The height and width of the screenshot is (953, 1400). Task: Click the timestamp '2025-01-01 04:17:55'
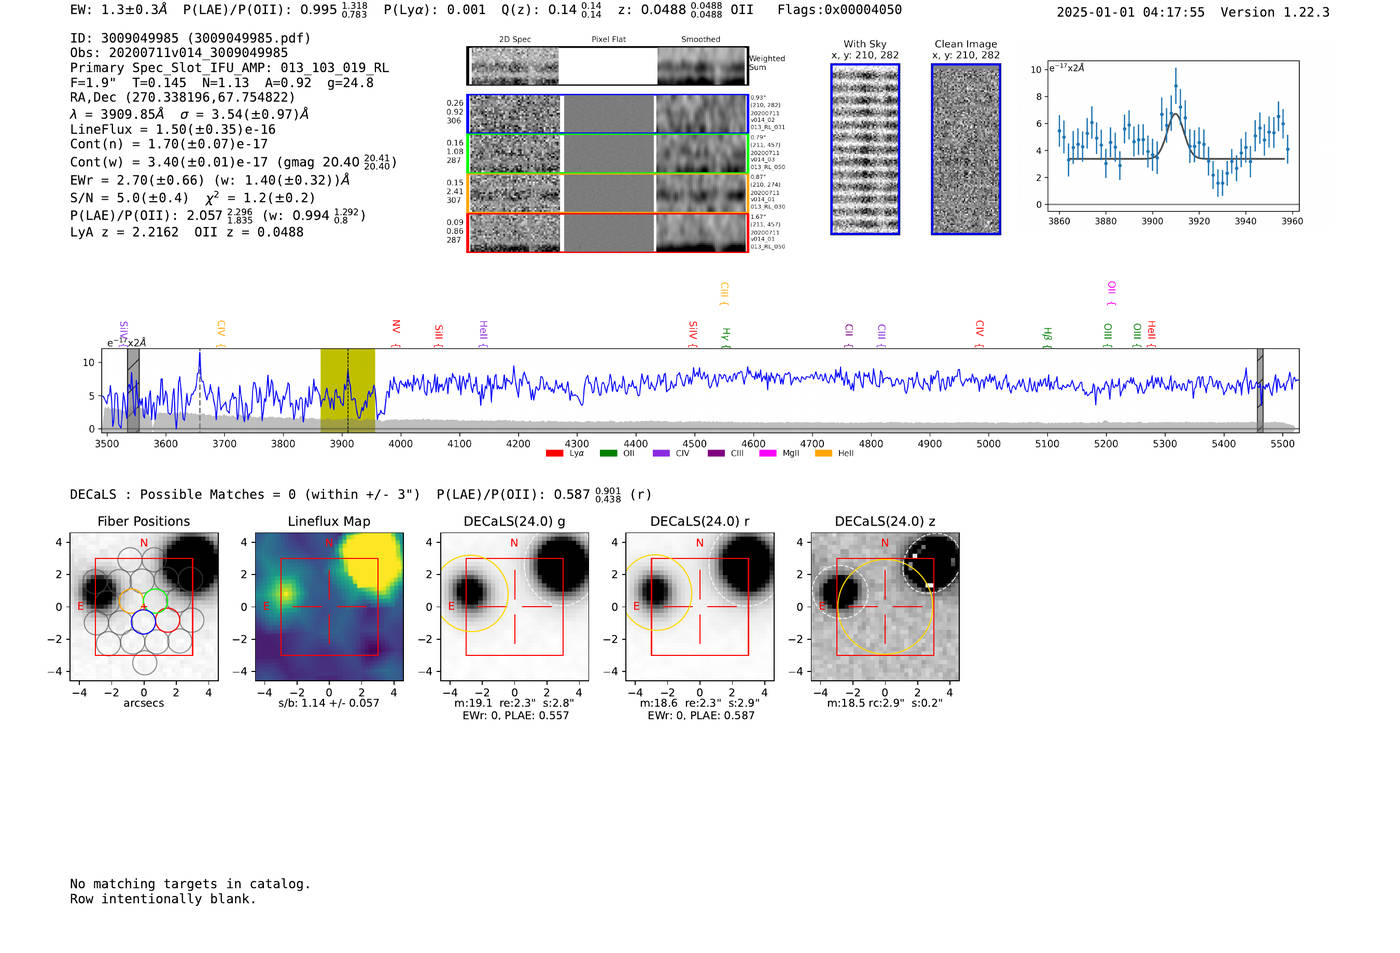(1130, 12)
